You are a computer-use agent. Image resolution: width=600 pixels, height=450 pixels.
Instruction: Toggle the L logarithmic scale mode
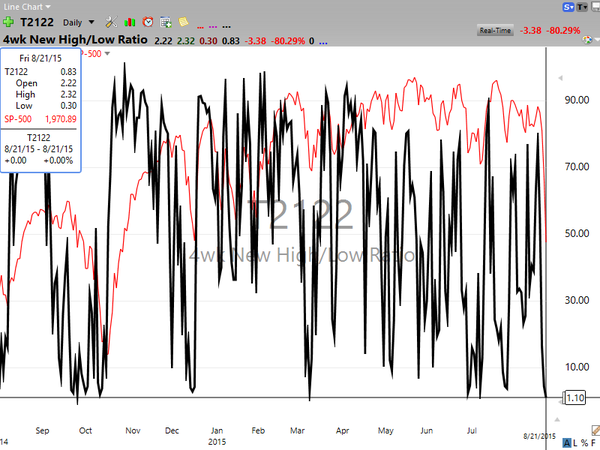(576, 443)
